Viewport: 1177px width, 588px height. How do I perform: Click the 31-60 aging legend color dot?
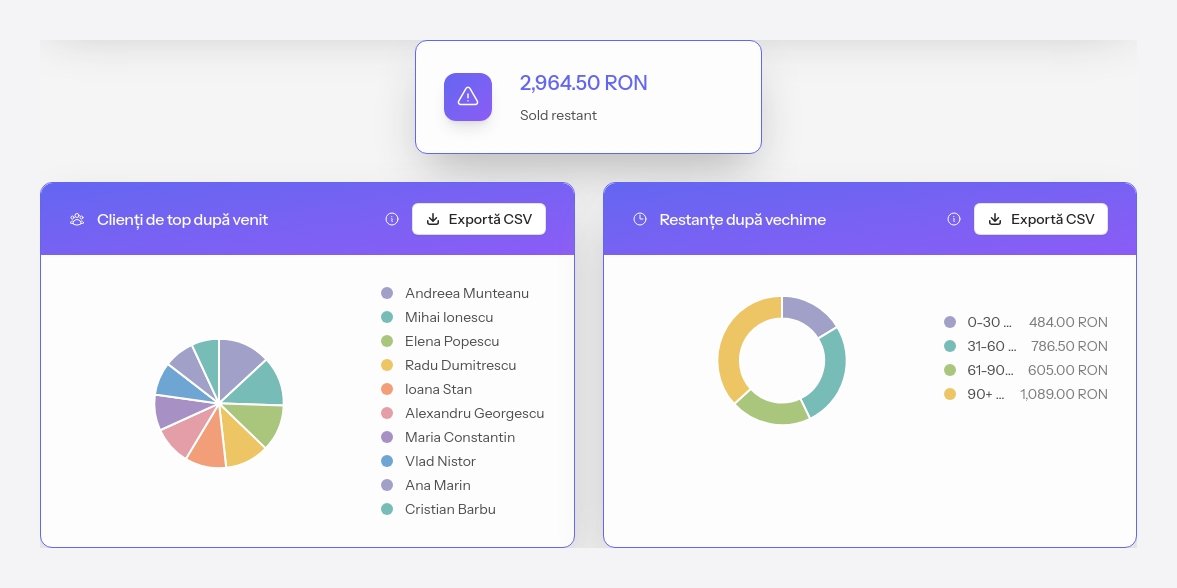point(950,346)
